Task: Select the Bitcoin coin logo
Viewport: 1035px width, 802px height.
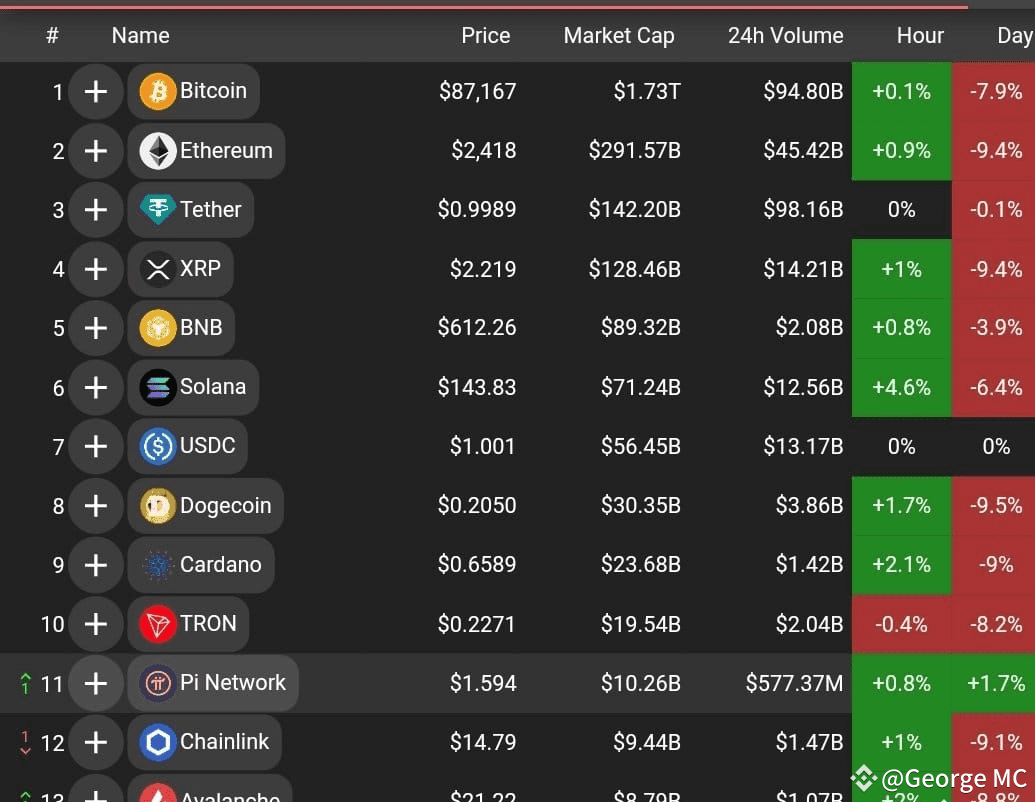Action: click(x=157, y=91)
